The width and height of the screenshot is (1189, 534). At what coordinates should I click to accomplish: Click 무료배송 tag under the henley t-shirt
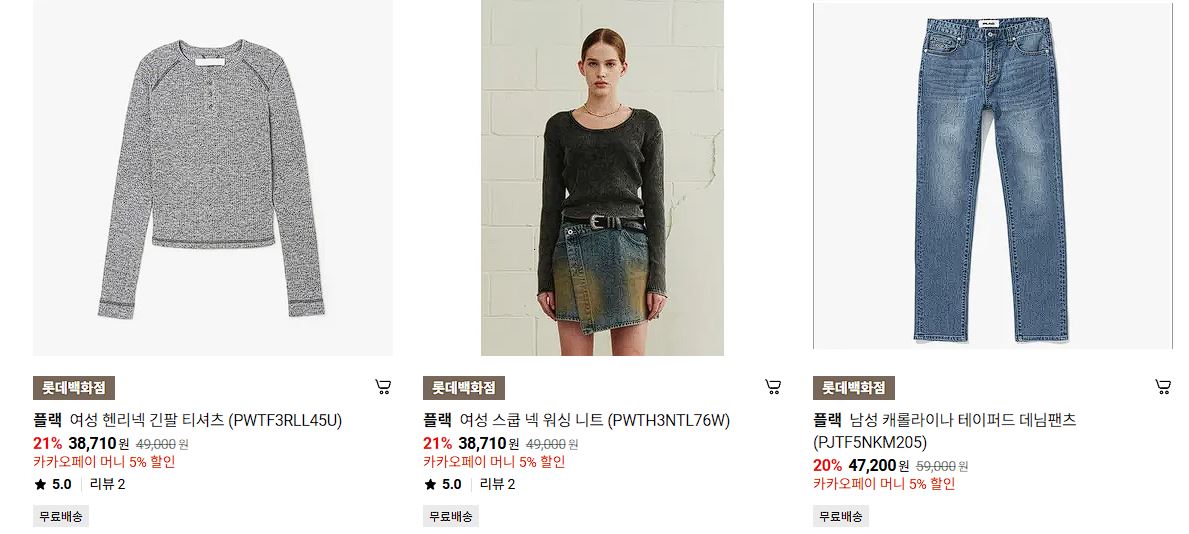tap(61, 517)
